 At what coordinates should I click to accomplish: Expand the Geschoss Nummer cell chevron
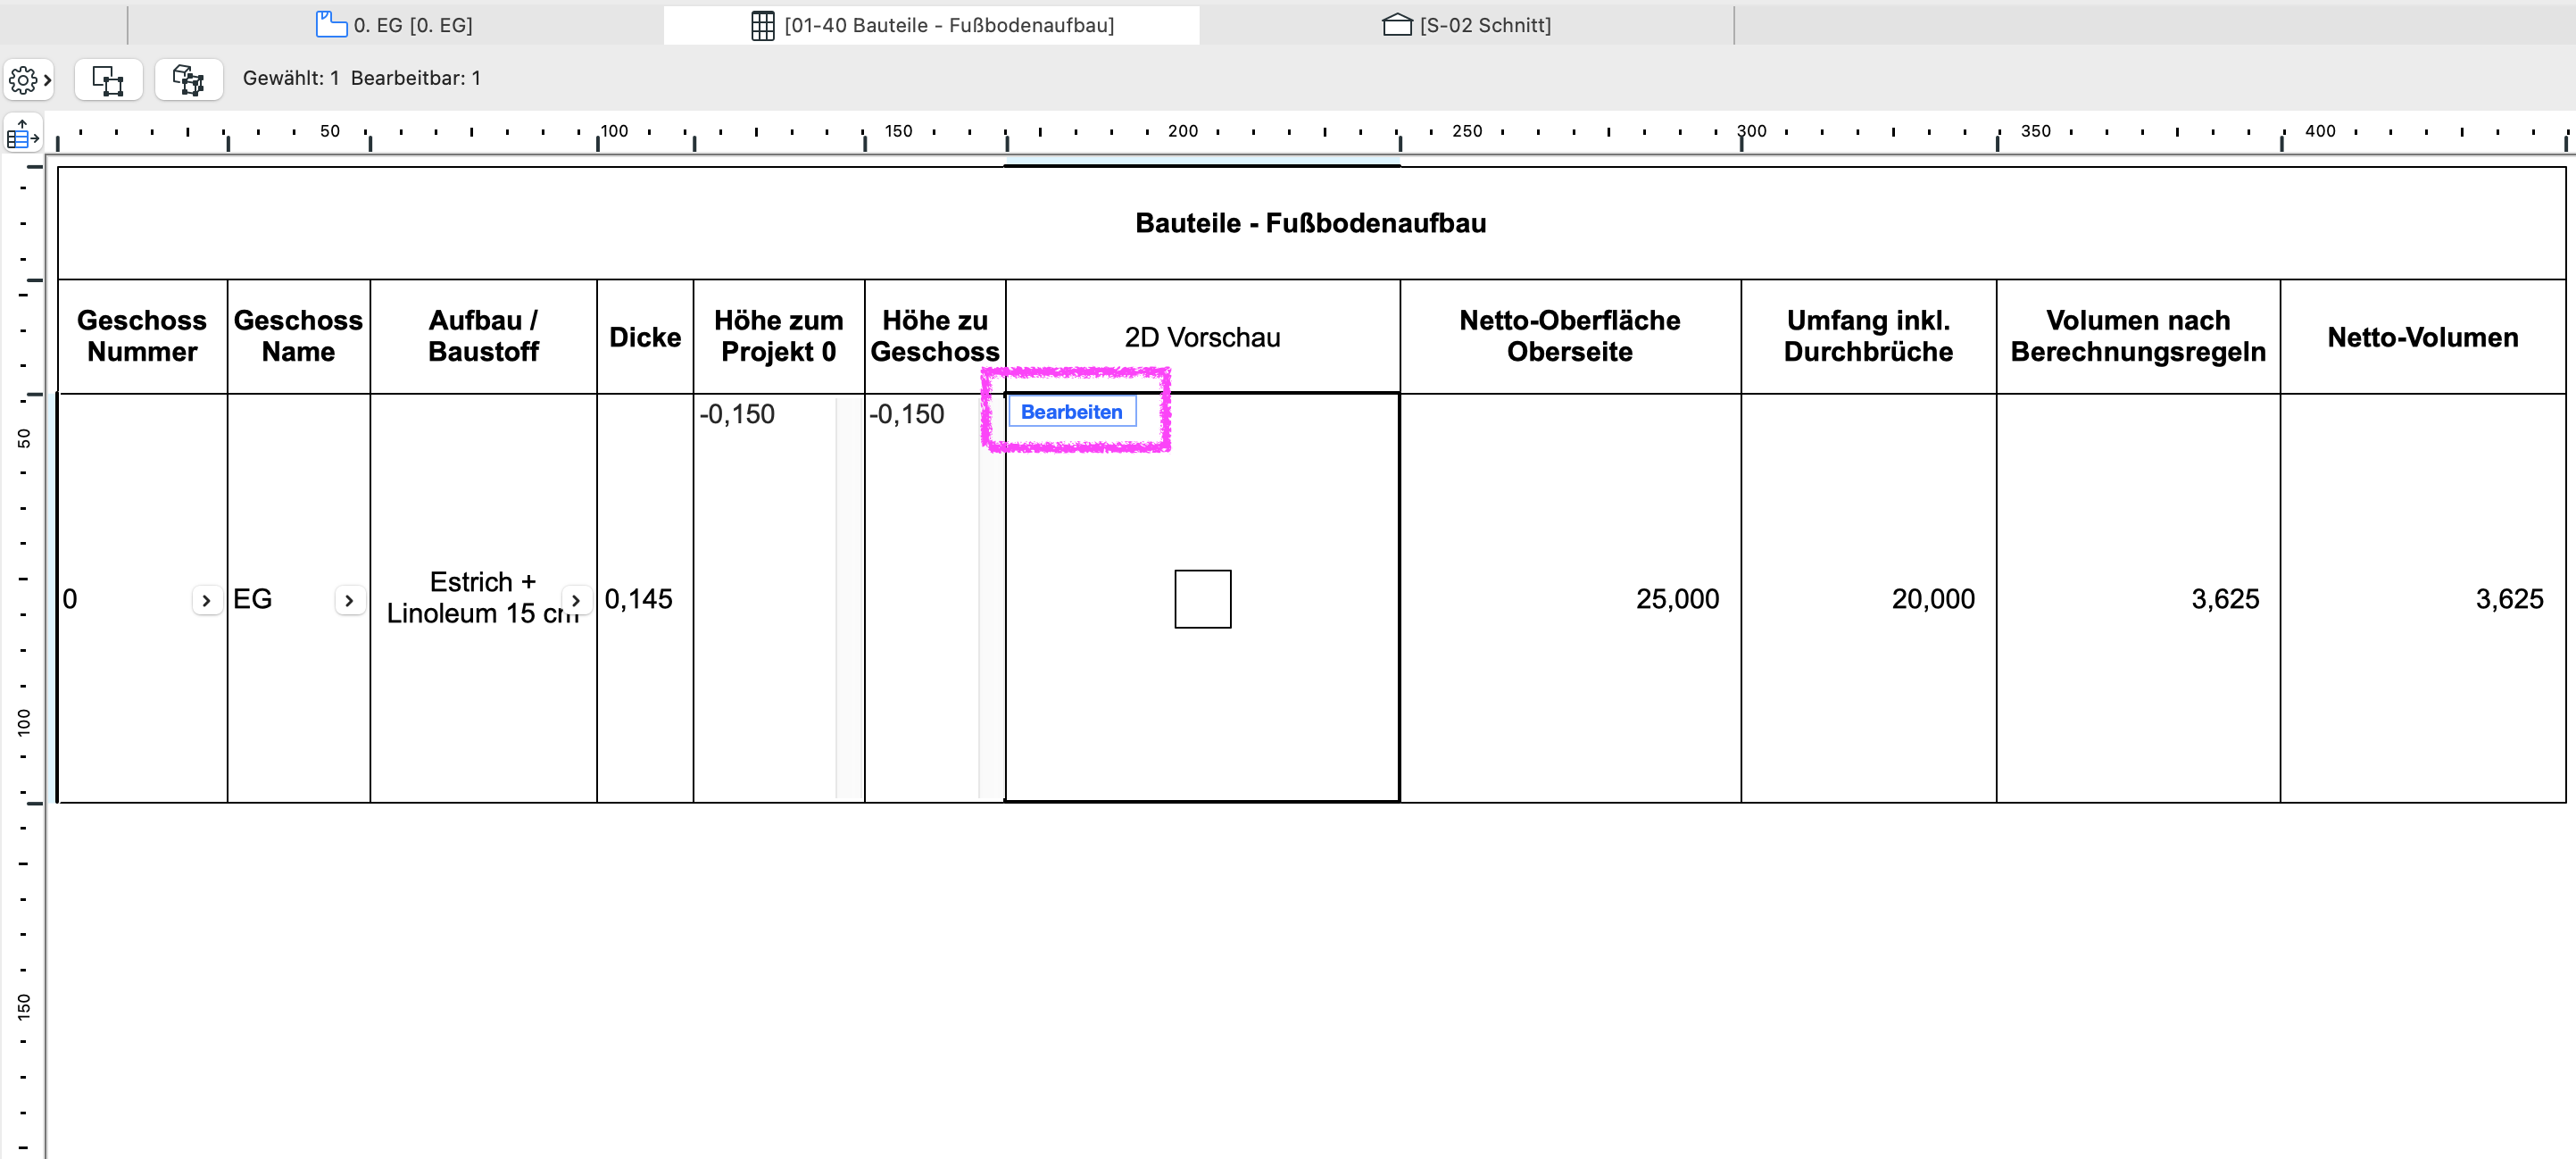point(206,600)
